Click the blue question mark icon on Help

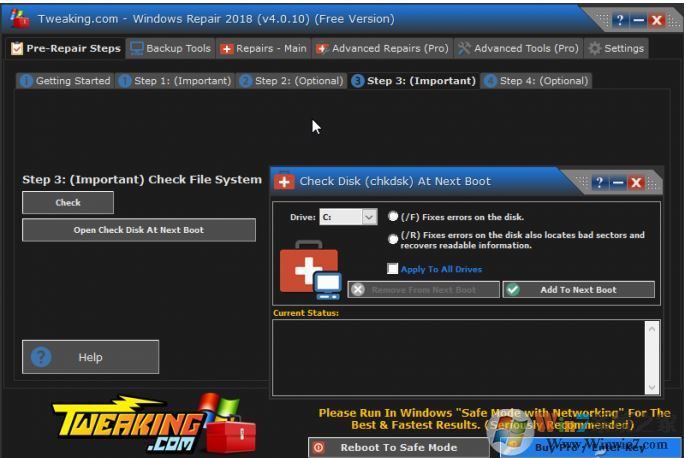point(41,357)
